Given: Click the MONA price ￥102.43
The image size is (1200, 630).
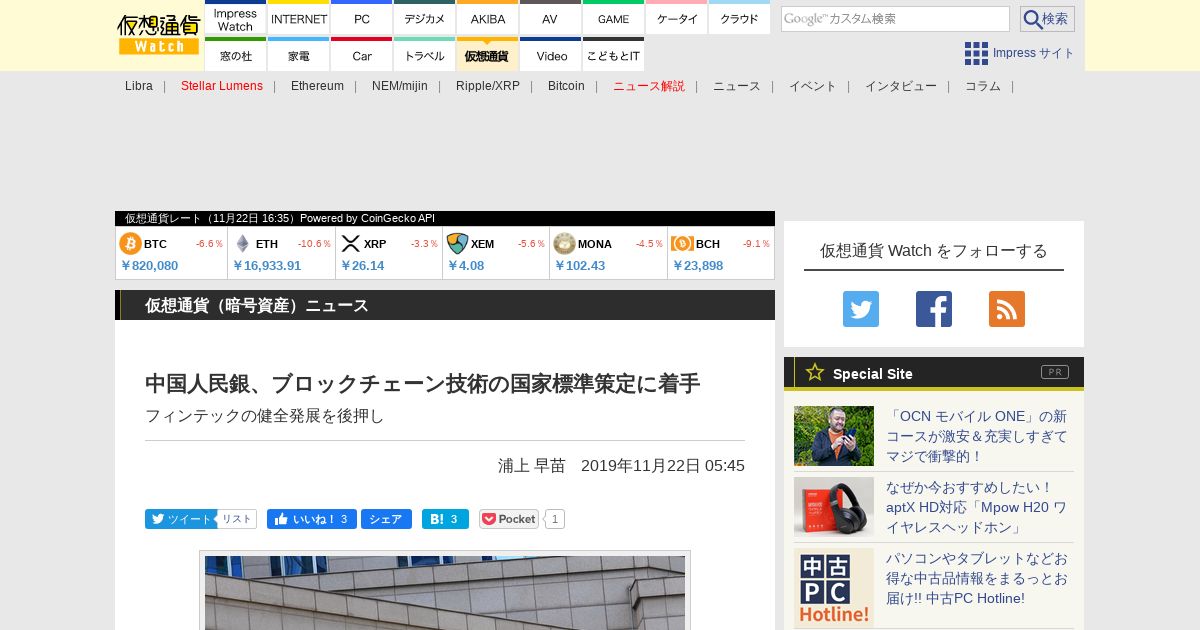Looking at the screenshot, I should click(580, 266).
